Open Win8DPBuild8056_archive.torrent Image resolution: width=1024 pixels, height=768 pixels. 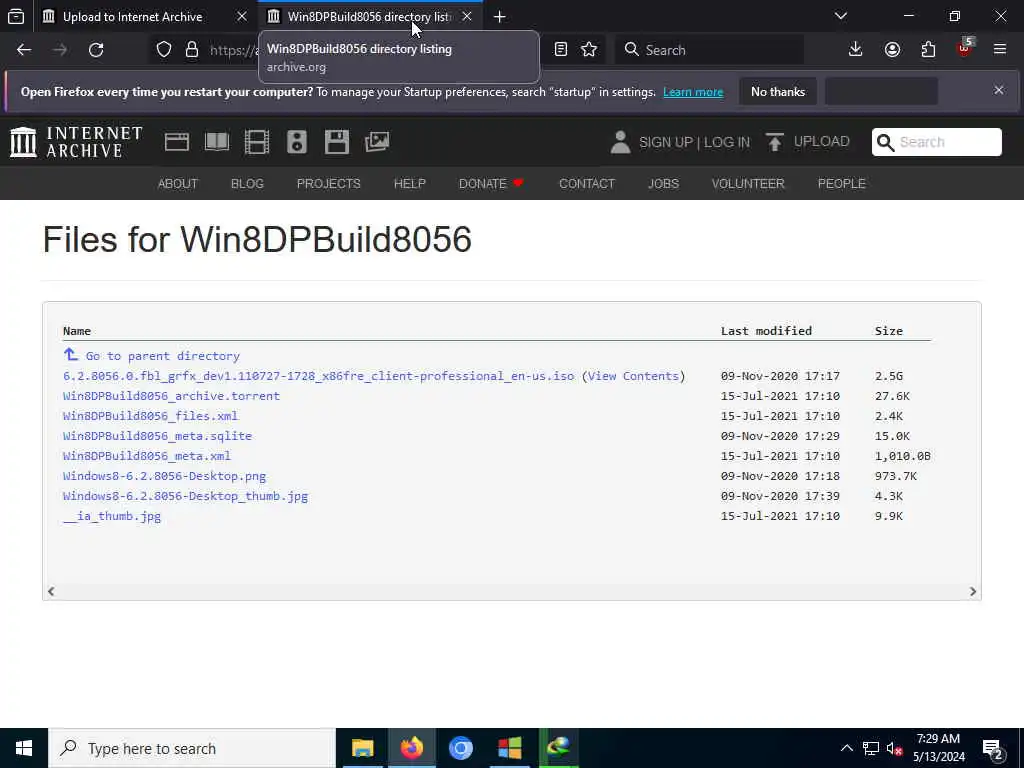171,396
